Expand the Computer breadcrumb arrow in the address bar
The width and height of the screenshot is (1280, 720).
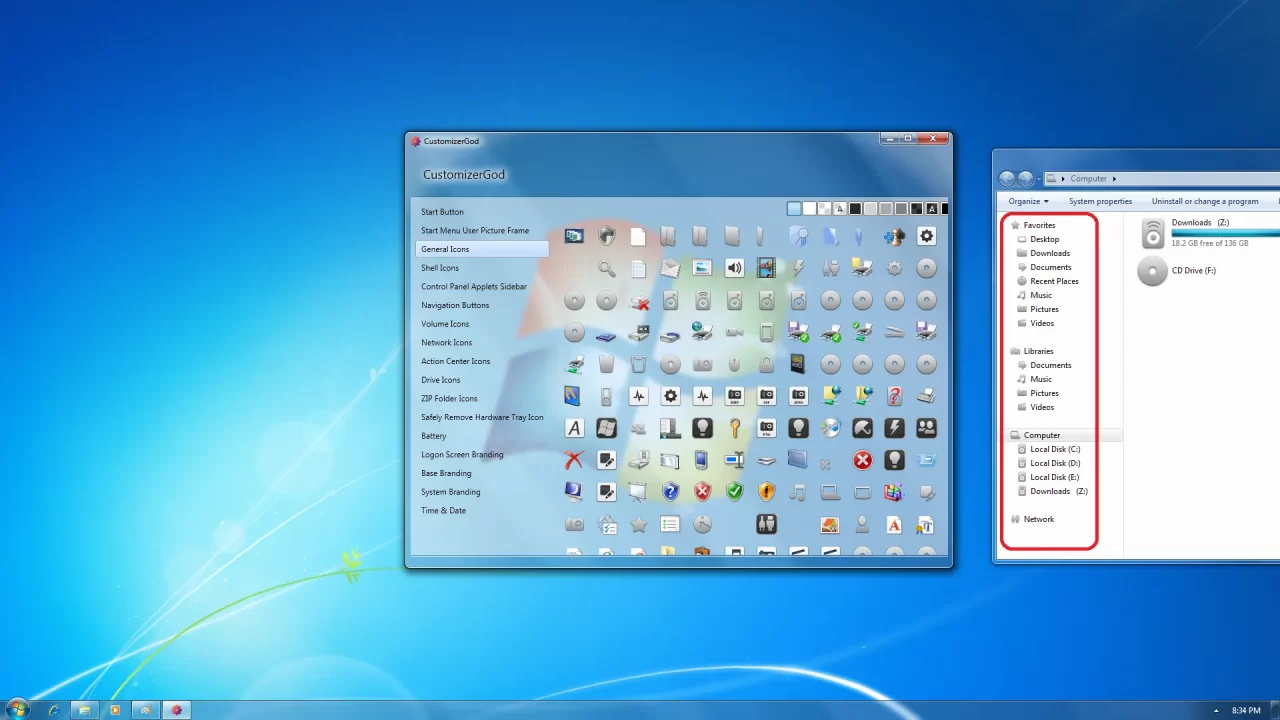coord(1113,178)
